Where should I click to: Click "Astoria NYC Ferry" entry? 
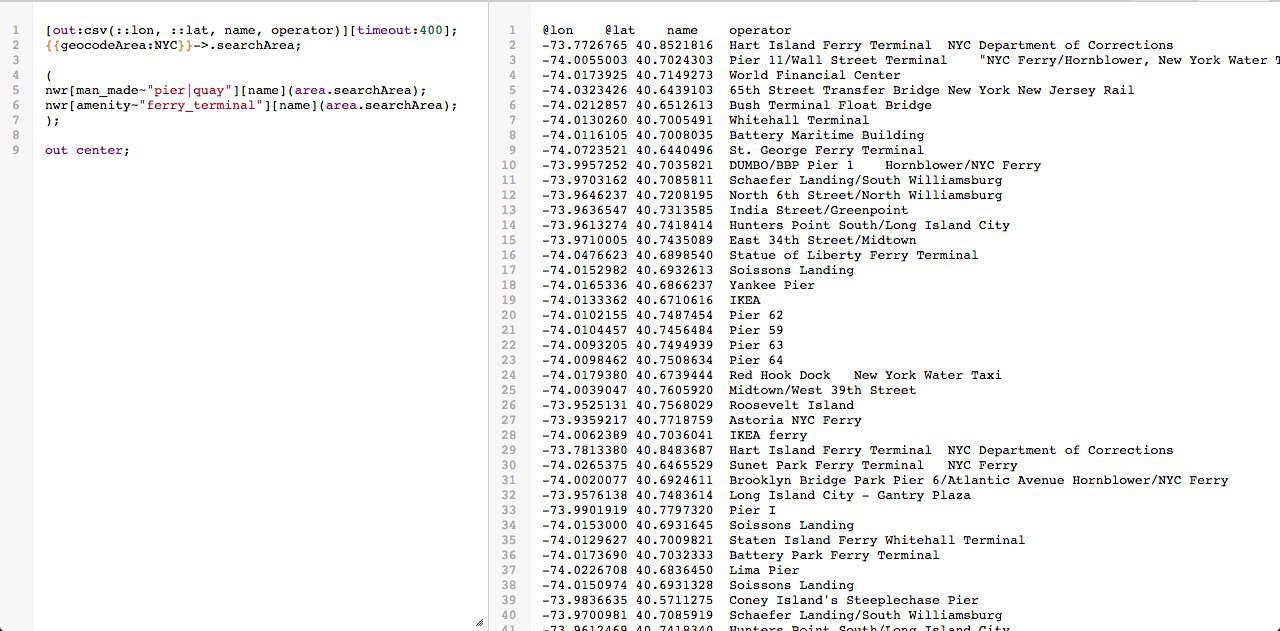pyautogui.click(x=795, y=420)
